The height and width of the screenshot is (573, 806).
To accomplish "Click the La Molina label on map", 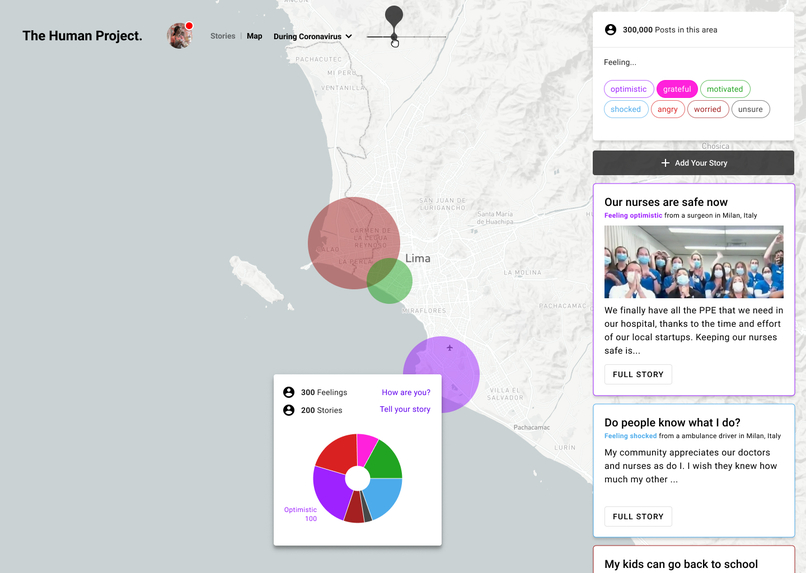I will click(x=522, y=272).
